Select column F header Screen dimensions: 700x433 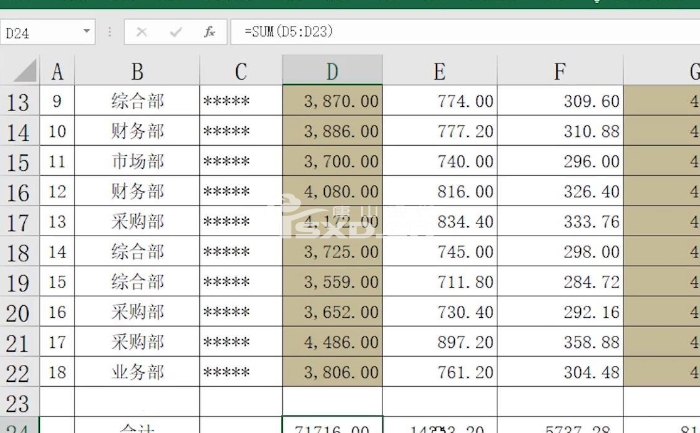[x=560, y=71]
